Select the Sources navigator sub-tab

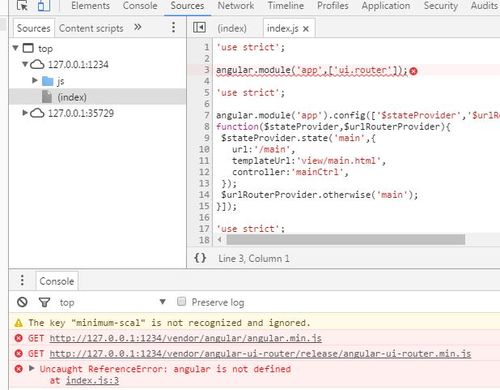click(x=33, y=28)
